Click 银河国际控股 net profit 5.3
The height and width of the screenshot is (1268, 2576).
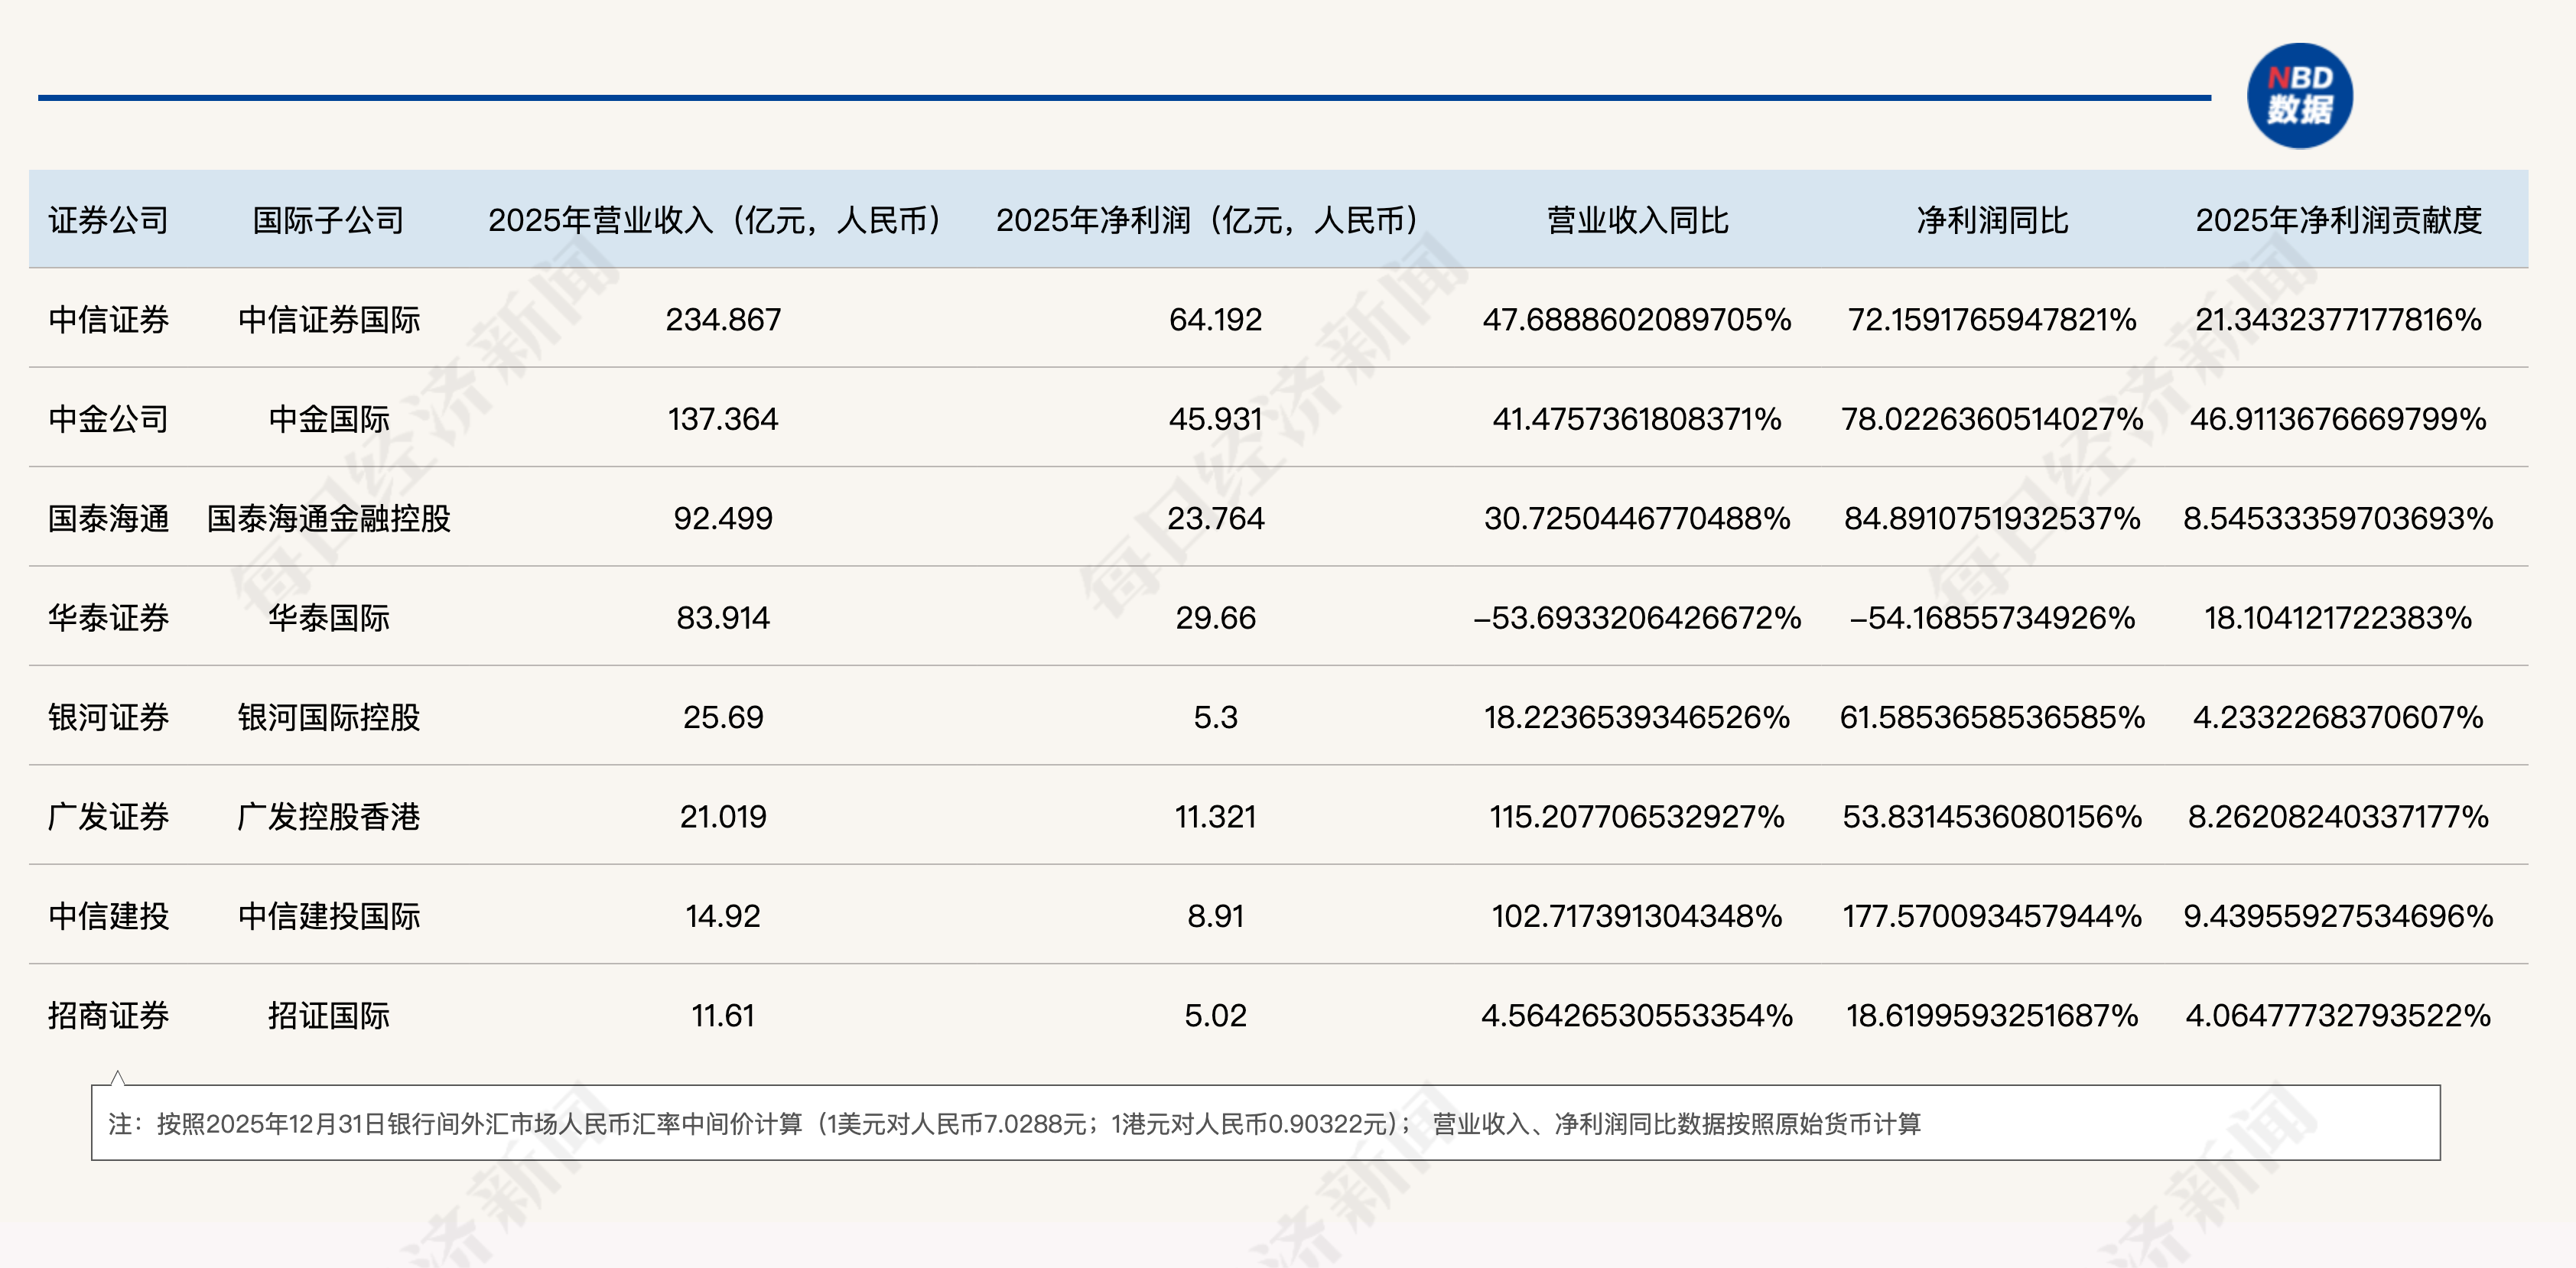pos(1215,717)
